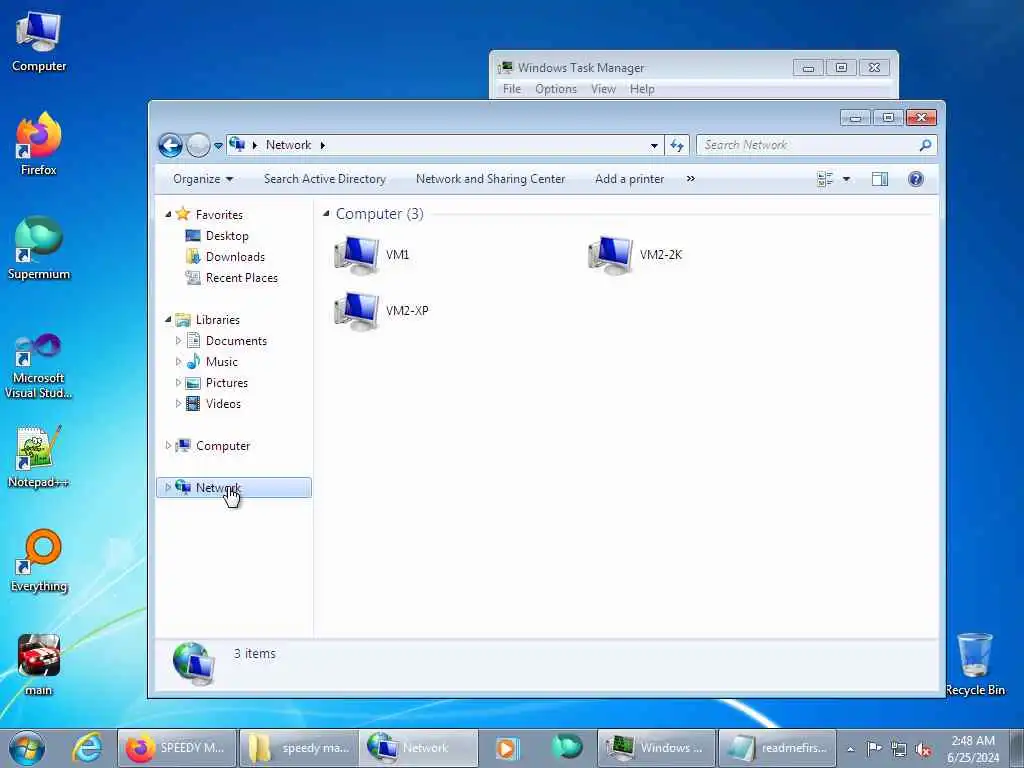
Task: Open Internet Explorer from the taskbar
Action: point(87,748)
